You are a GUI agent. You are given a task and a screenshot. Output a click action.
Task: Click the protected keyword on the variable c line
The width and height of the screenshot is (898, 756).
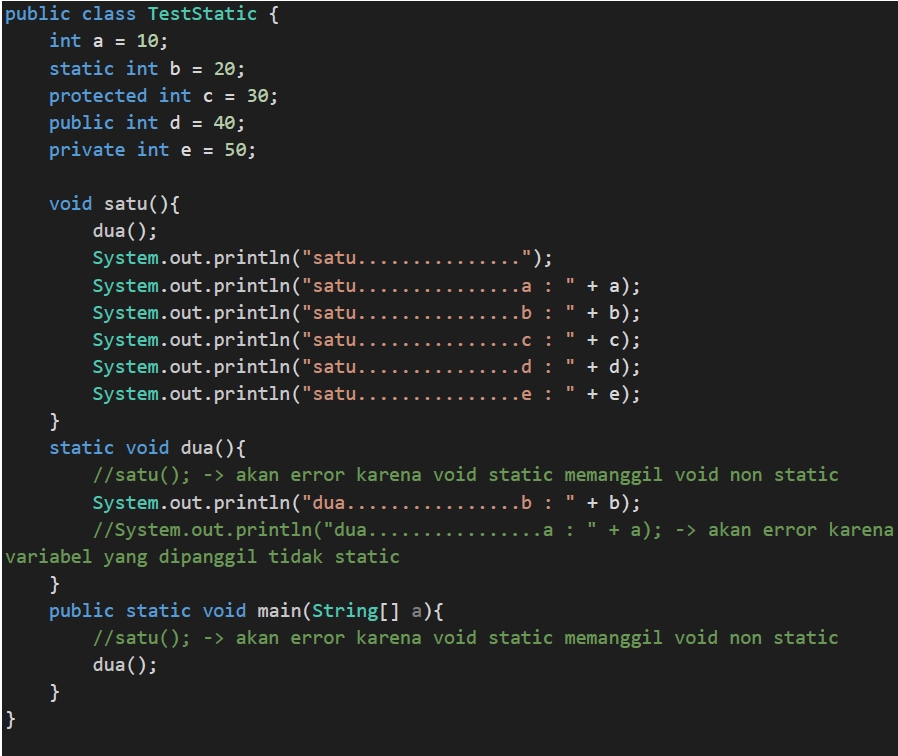click(x=98, y=96)
